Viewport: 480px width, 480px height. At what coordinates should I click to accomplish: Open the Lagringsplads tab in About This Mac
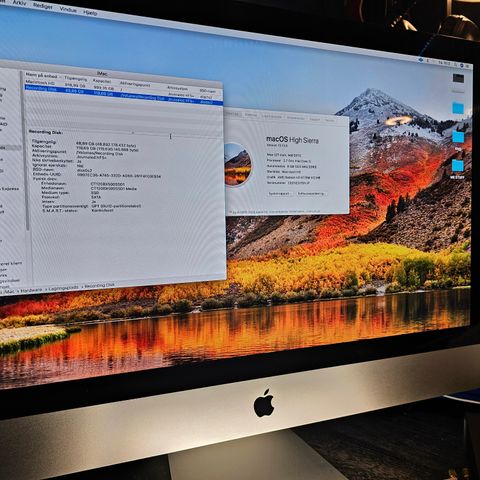272,116
